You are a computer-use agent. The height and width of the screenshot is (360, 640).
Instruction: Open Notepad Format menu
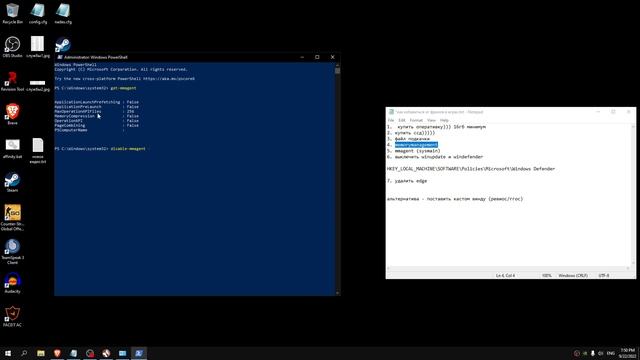[416, 120]
